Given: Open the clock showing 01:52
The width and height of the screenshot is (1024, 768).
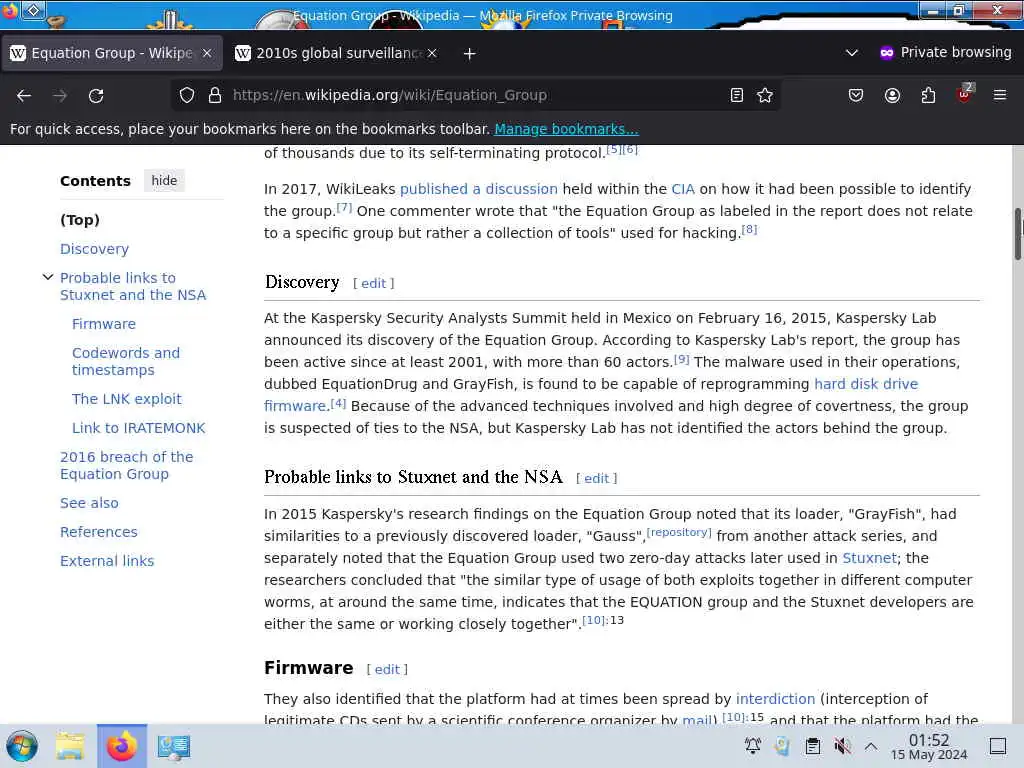Looking at the screenshot, I should tap(929, 746).
